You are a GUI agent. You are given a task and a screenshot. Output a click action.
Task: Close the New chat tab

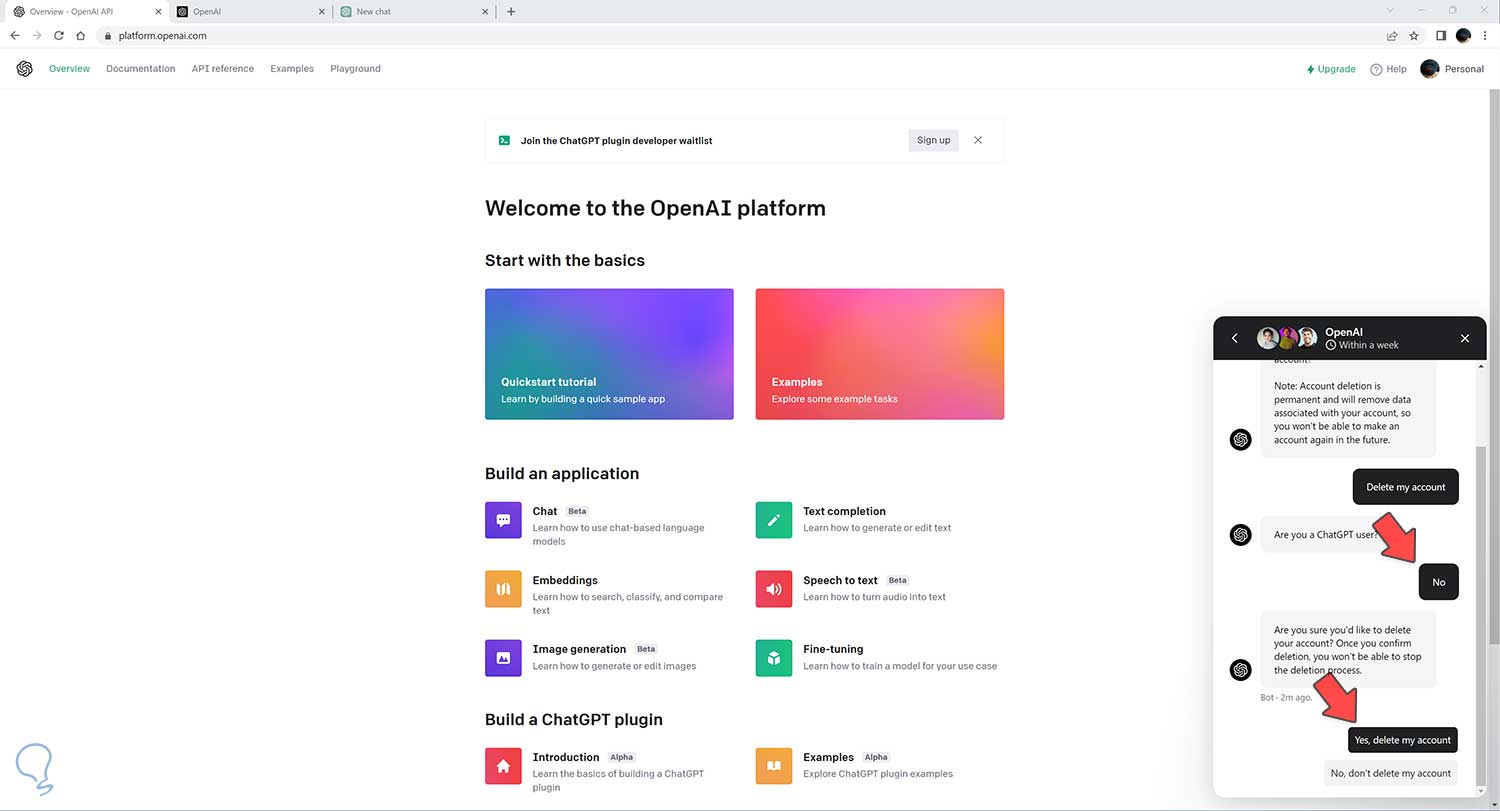tap(485, 12)
